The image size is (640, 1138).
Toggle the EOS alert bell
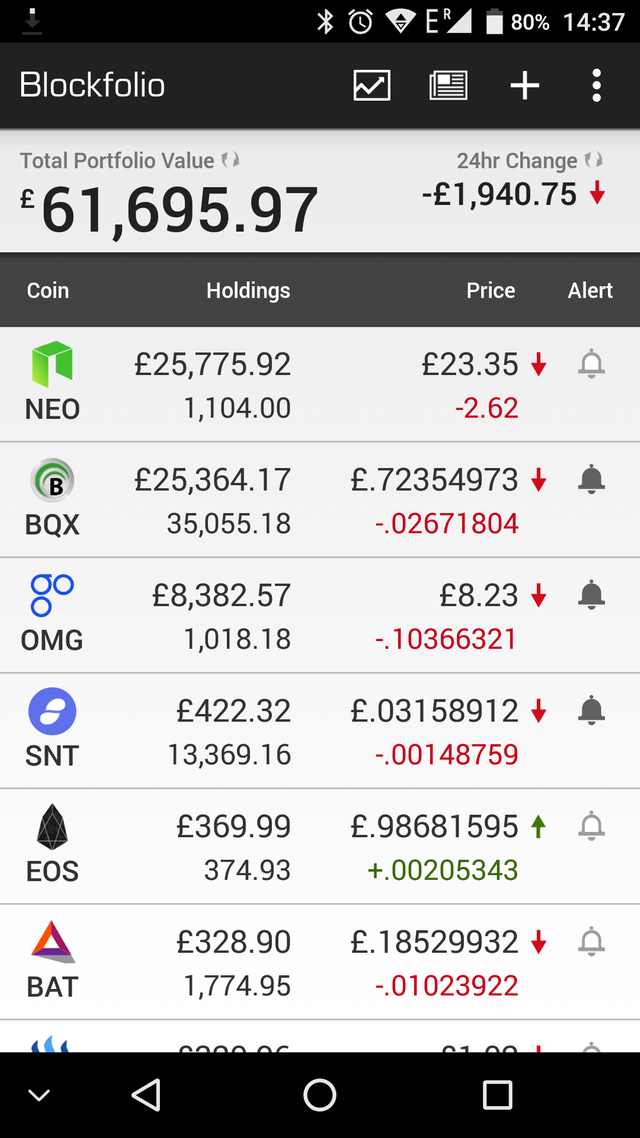[592, 827]
